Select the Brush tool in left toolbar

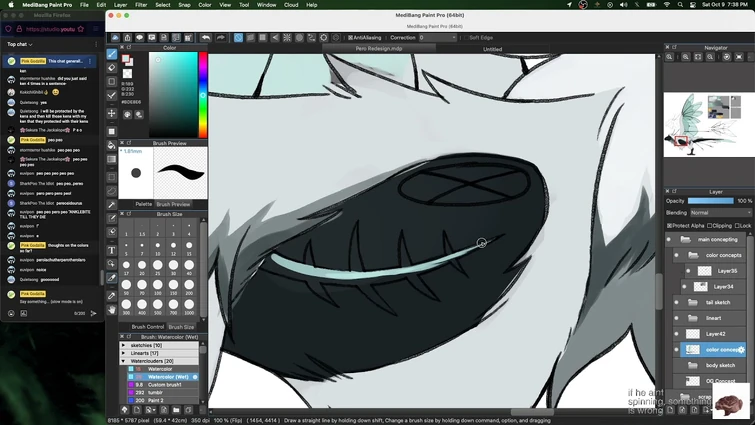[112, 55]
